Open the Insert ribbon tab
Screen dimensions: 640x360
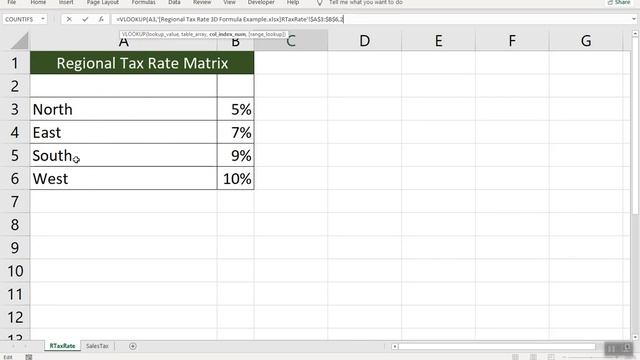(x=66, y=2)
